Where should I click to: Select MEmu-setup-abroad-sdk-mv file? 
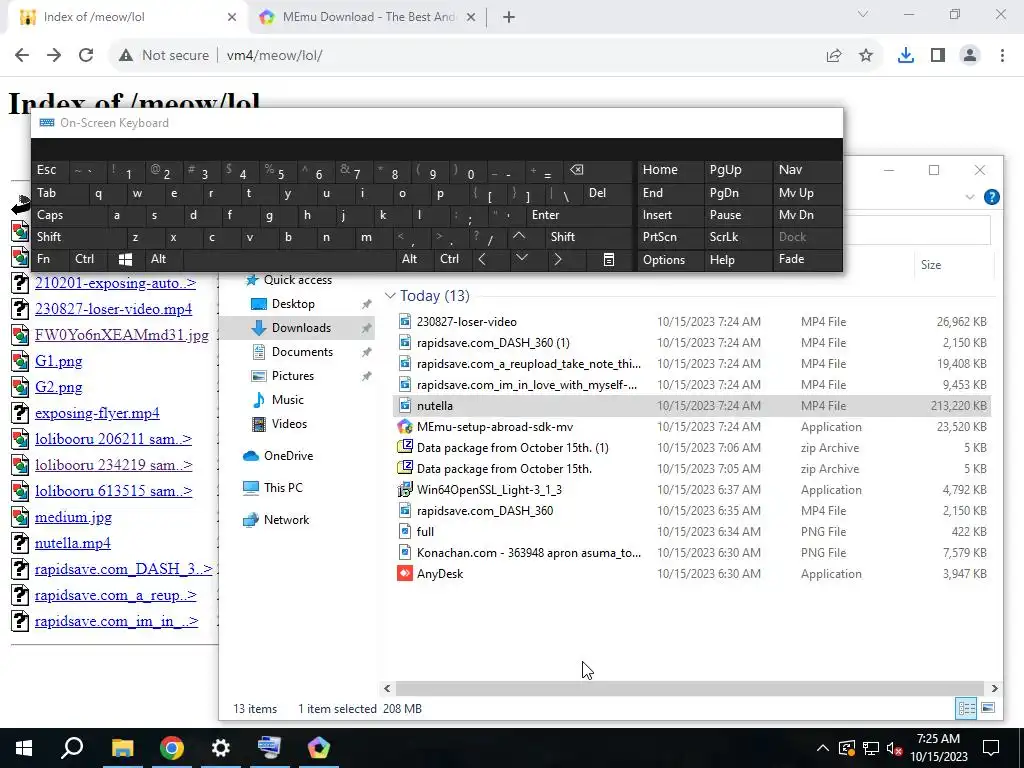pyautogui.click(x=494, y=427)
